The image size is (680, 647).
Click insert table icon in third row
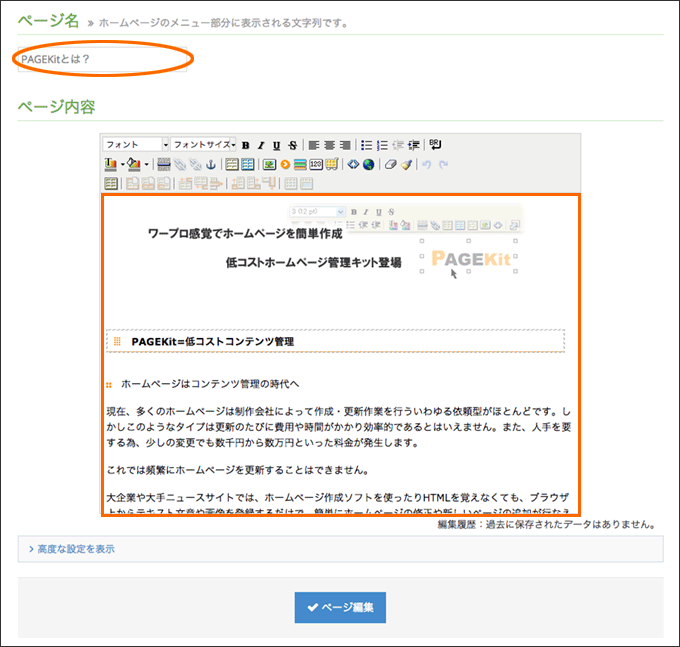111,183
